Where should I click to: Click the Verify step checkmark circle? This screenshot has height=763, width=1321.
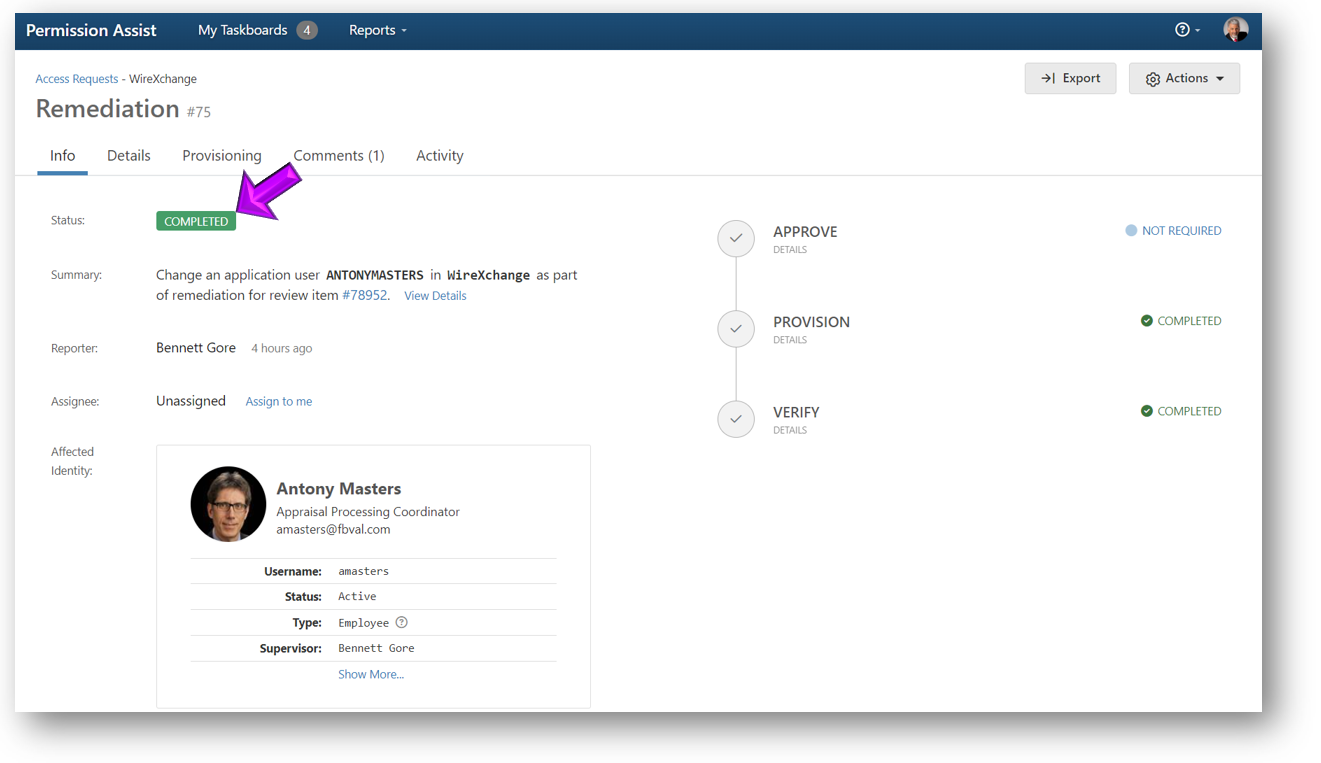click(736, 419)
